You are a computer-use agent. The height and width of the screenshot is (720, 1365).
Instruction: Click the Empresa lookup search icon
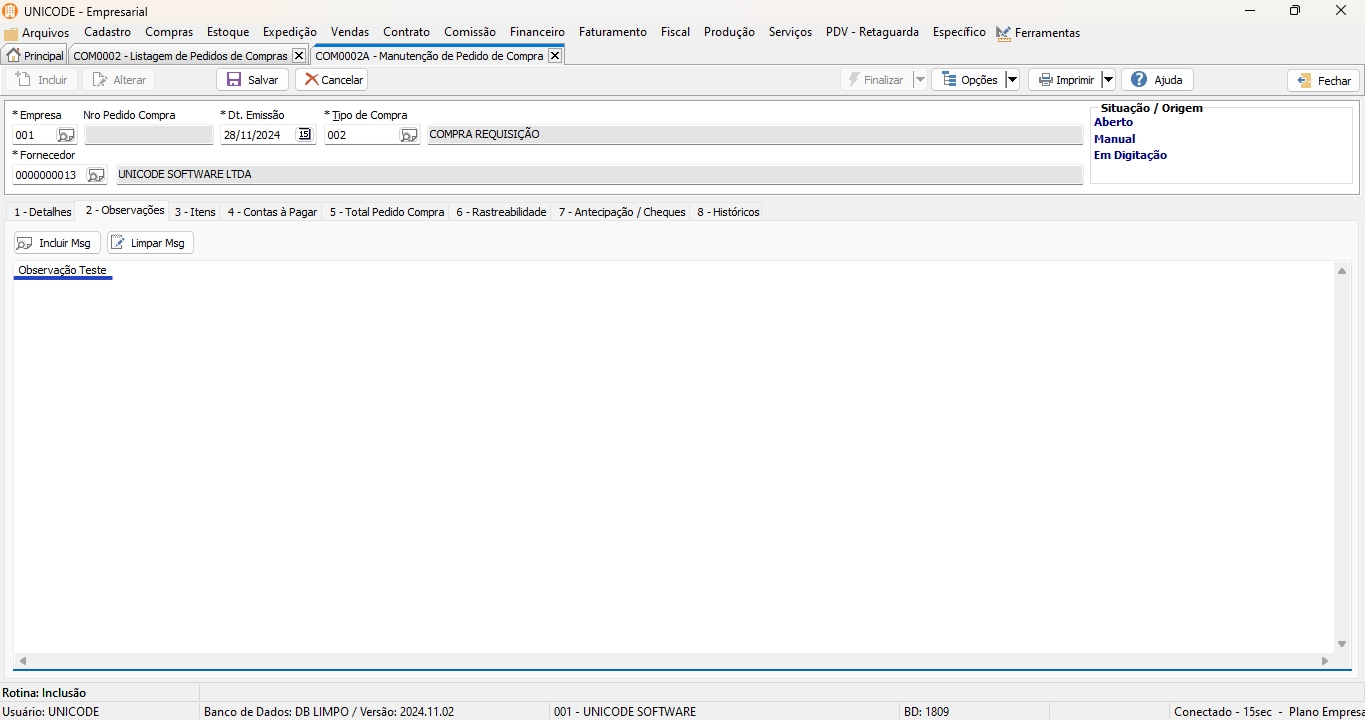point(66,135)
